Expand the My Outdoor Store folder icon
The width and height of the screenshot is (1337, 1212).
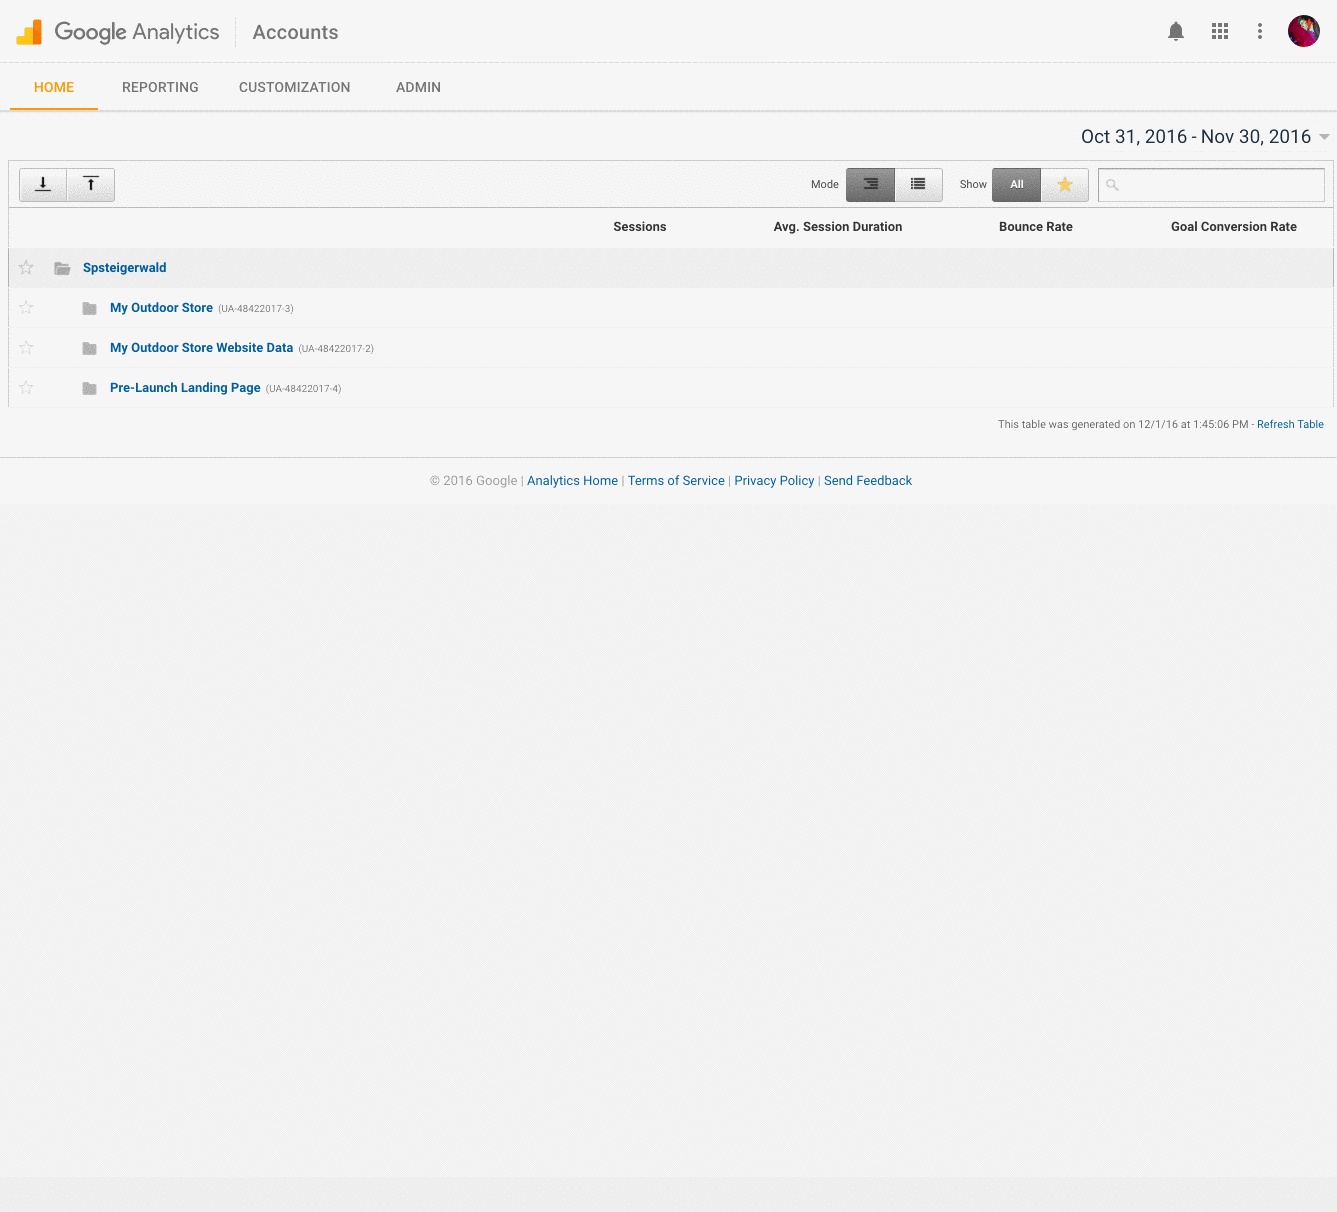coord(89,308)
